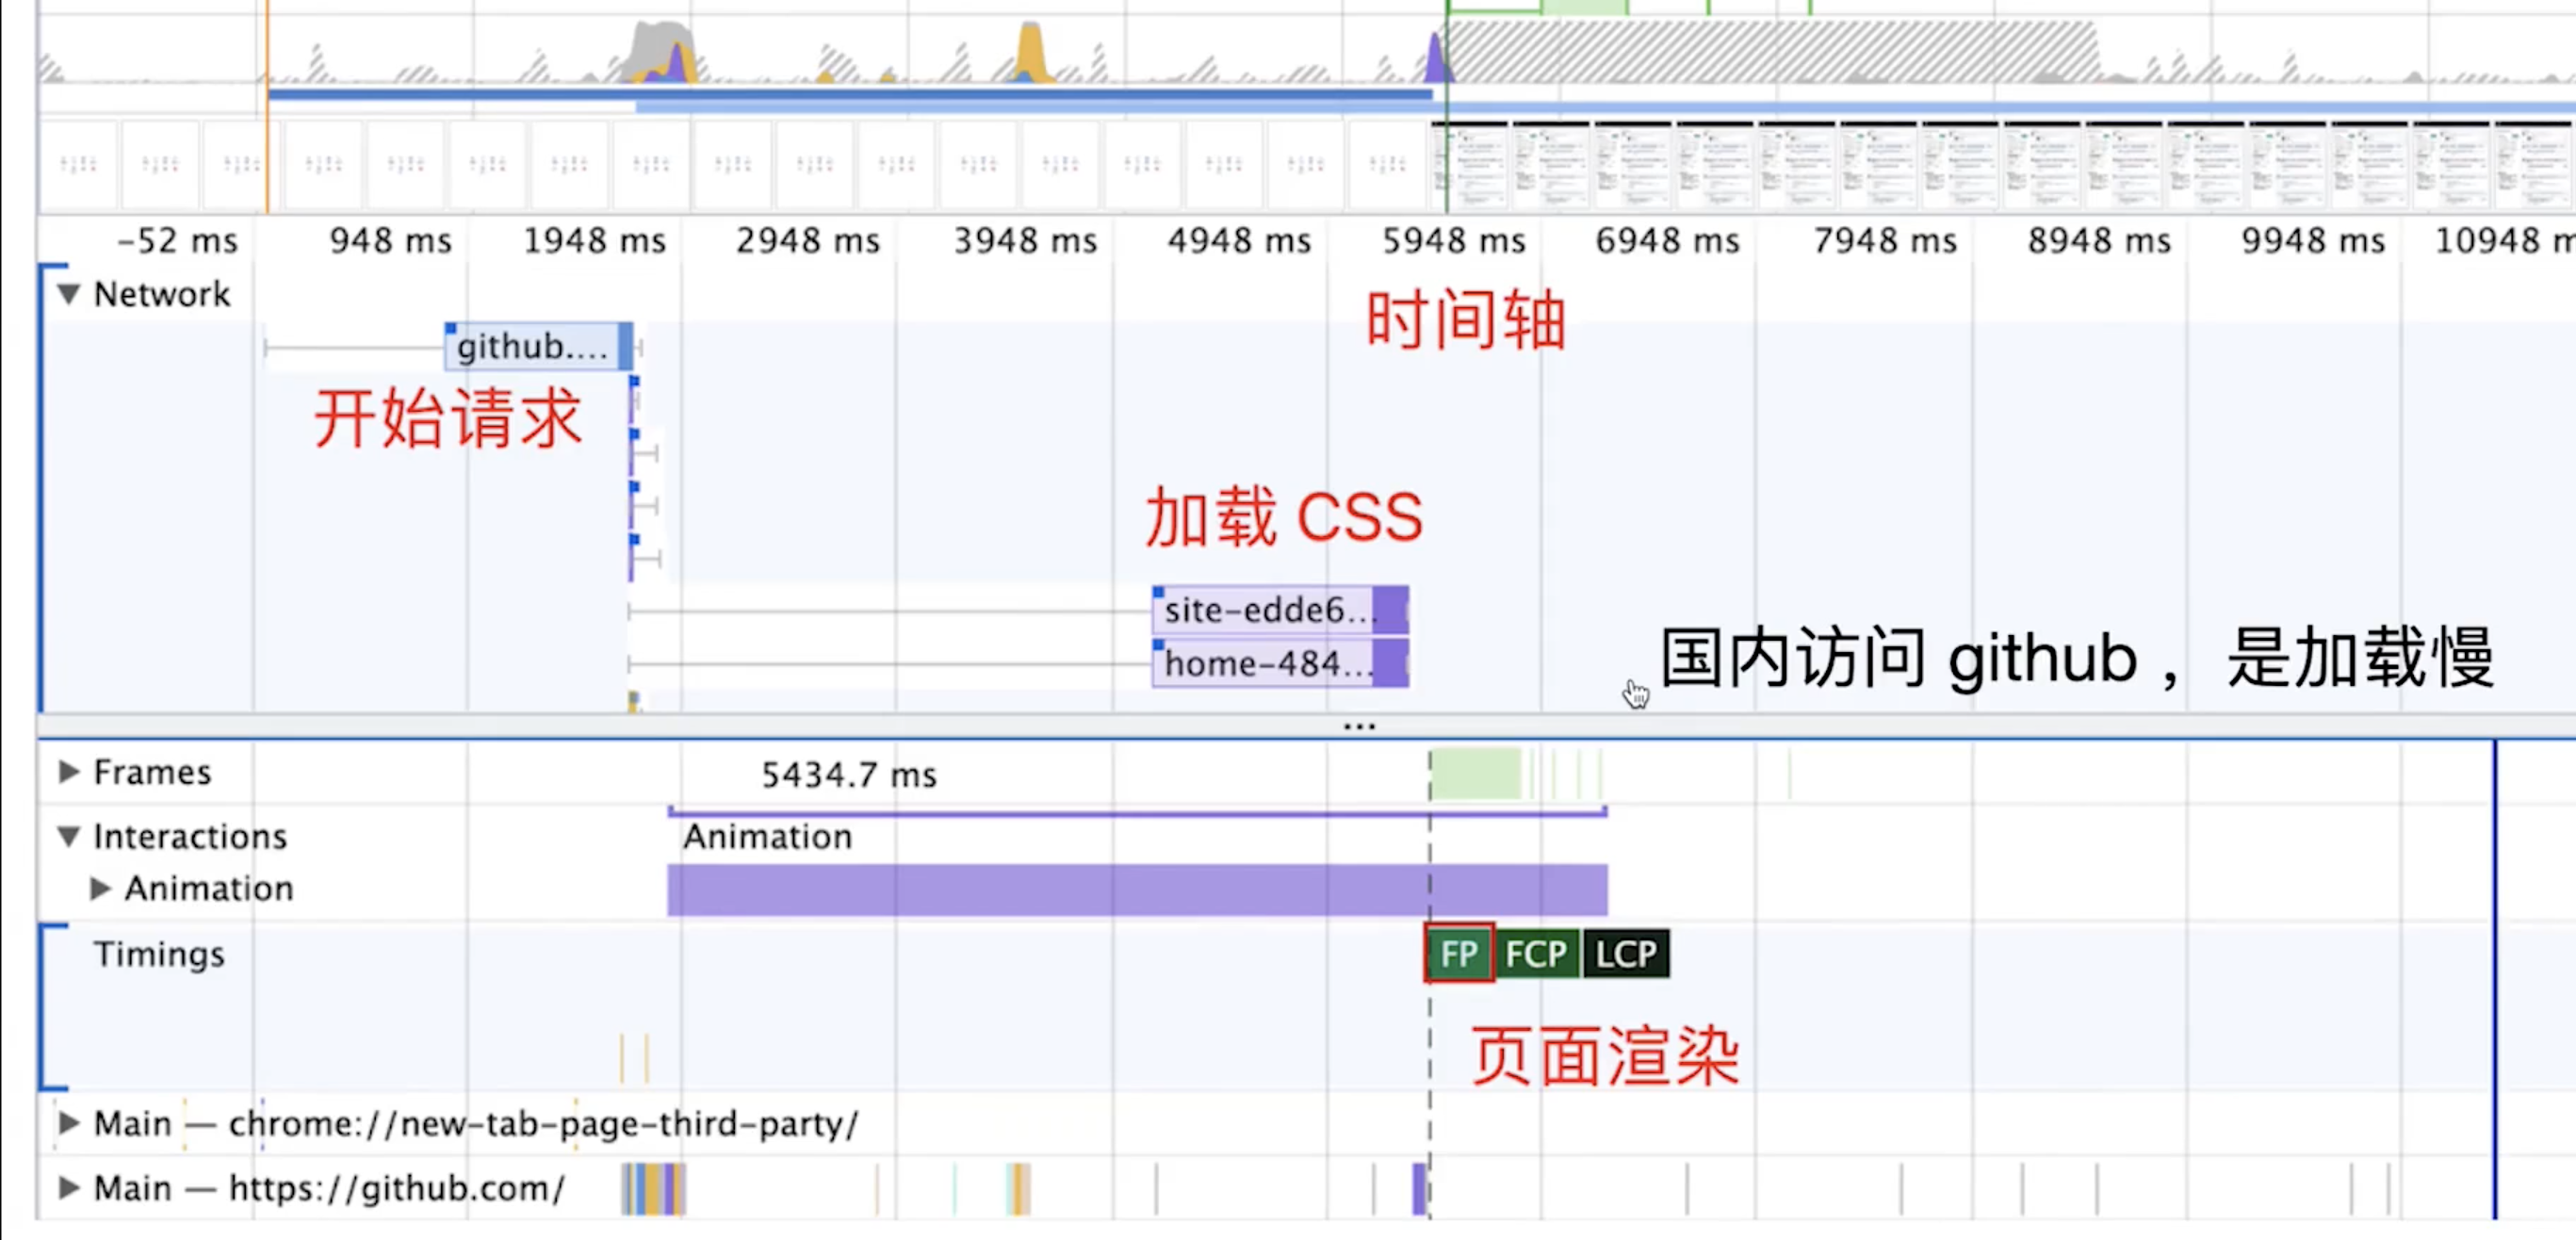
Task: Select the LCP timing marker
Action: pos(1625,954)
